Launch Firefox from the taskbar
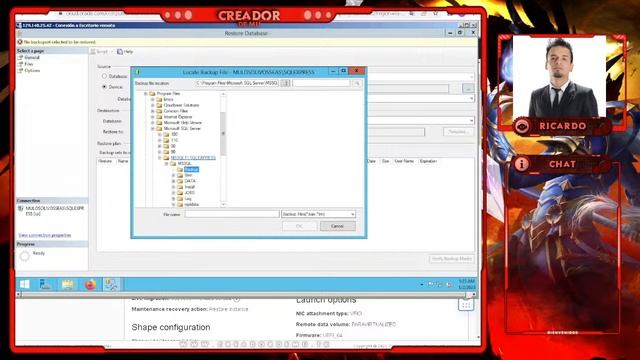Screen dimensions: 640x360 pyautogui.click(x=90, y=284)
